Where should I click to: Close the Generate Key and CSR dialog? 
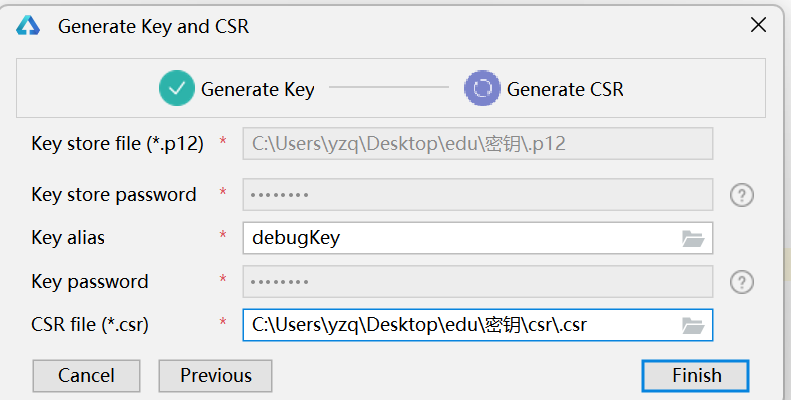[x=758, y=25]
